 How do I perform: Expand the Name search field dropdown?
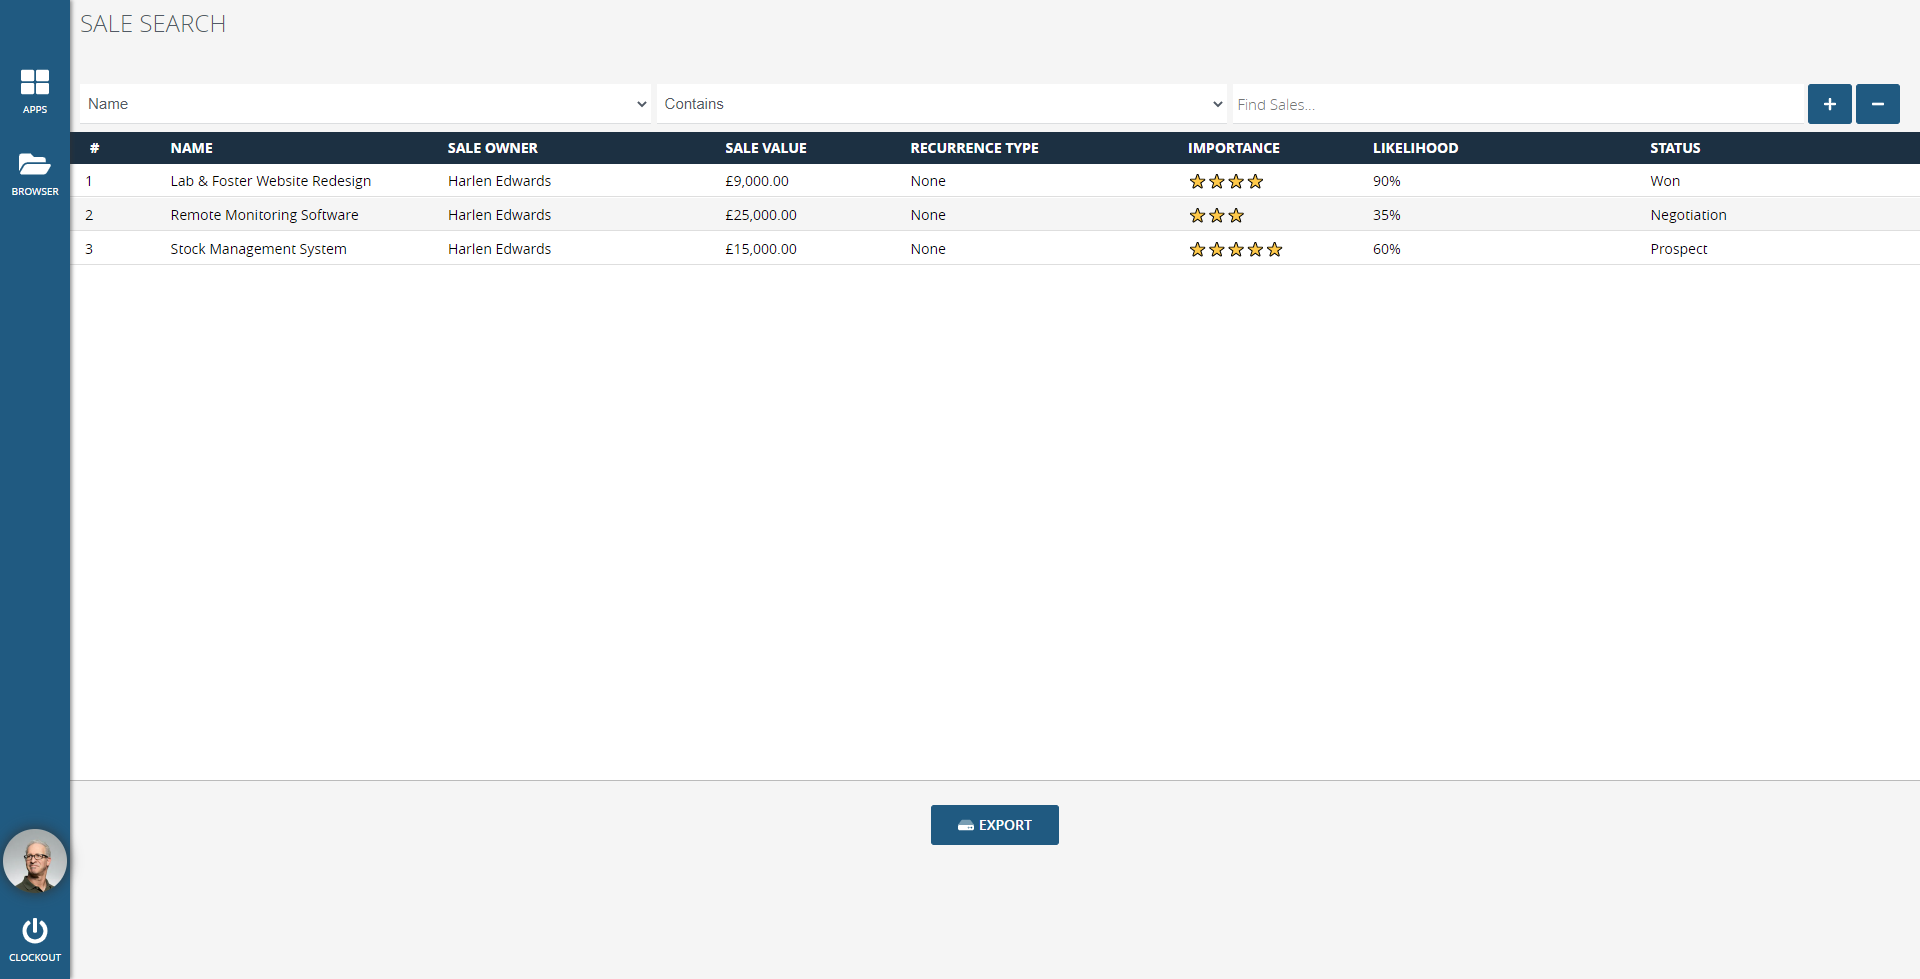click(x=365, y=104)
